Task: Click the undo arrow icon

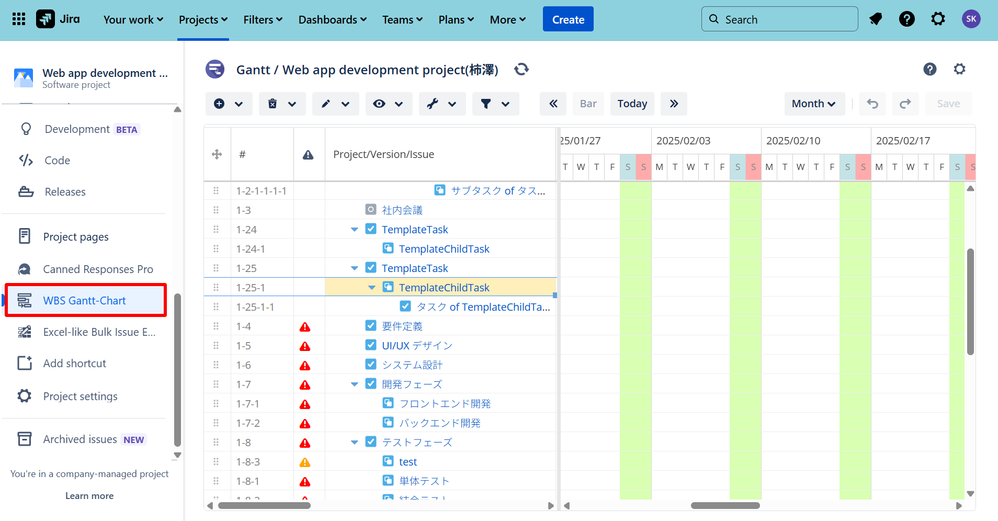Action: tap(873, 104)
